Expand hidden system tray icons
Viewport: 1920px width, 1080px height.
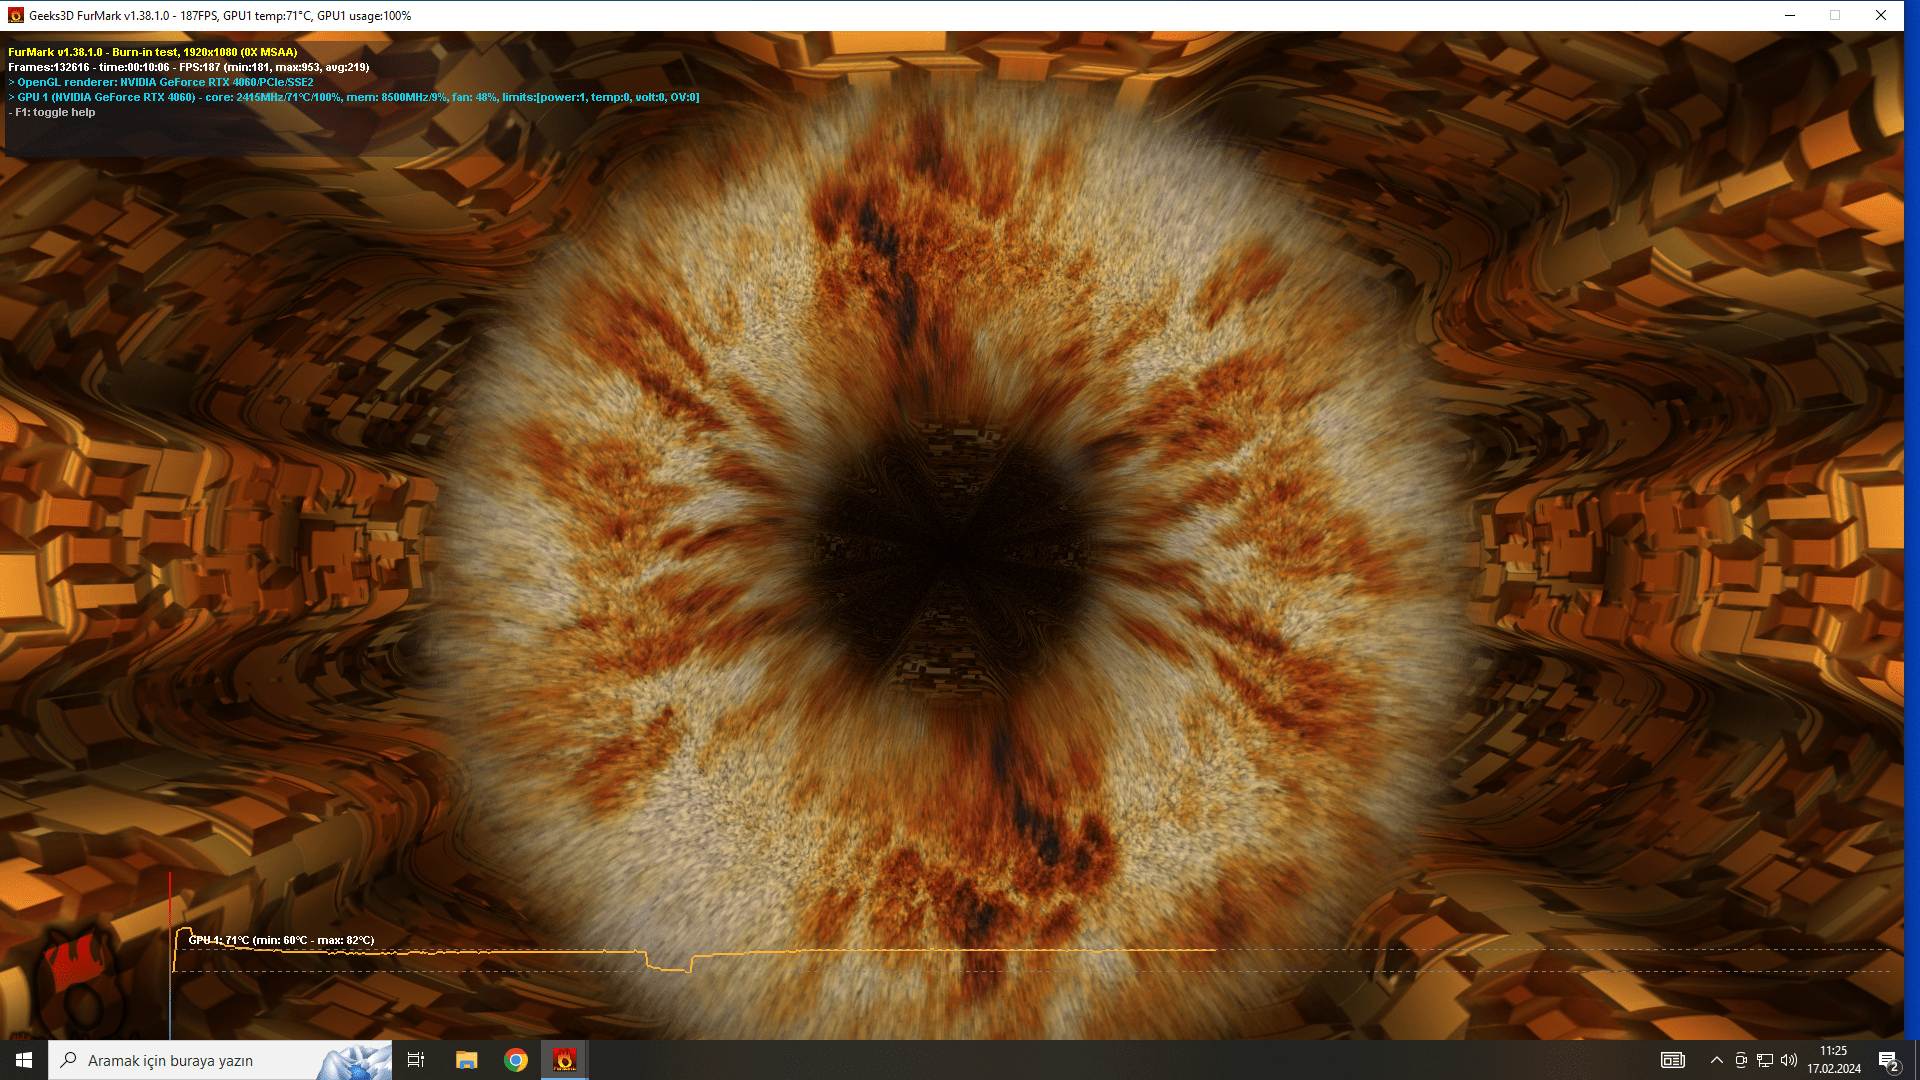[1717, 1060]
